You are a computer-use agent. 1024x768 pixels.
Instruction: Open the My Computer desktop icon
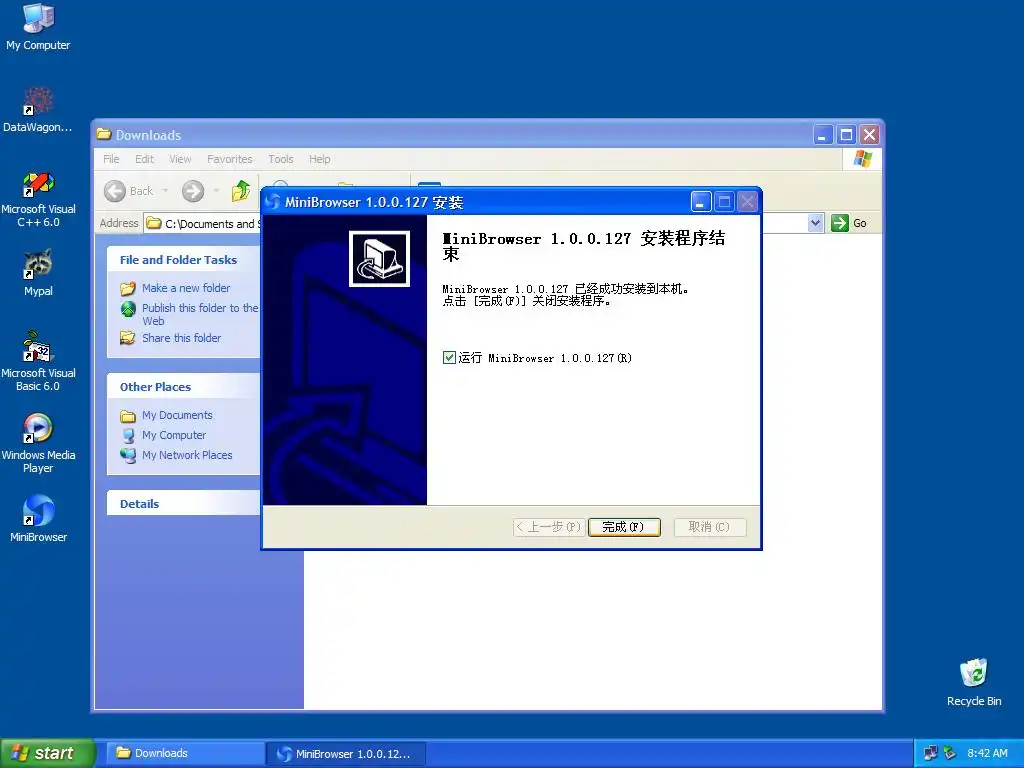pyautogui.click(x=39, y=26)
